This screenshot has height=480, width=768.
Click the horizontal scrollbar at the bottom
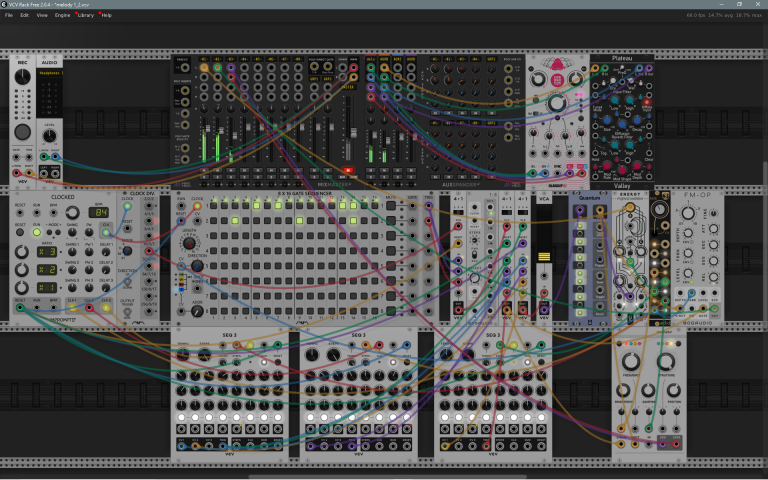coord(387,476)
